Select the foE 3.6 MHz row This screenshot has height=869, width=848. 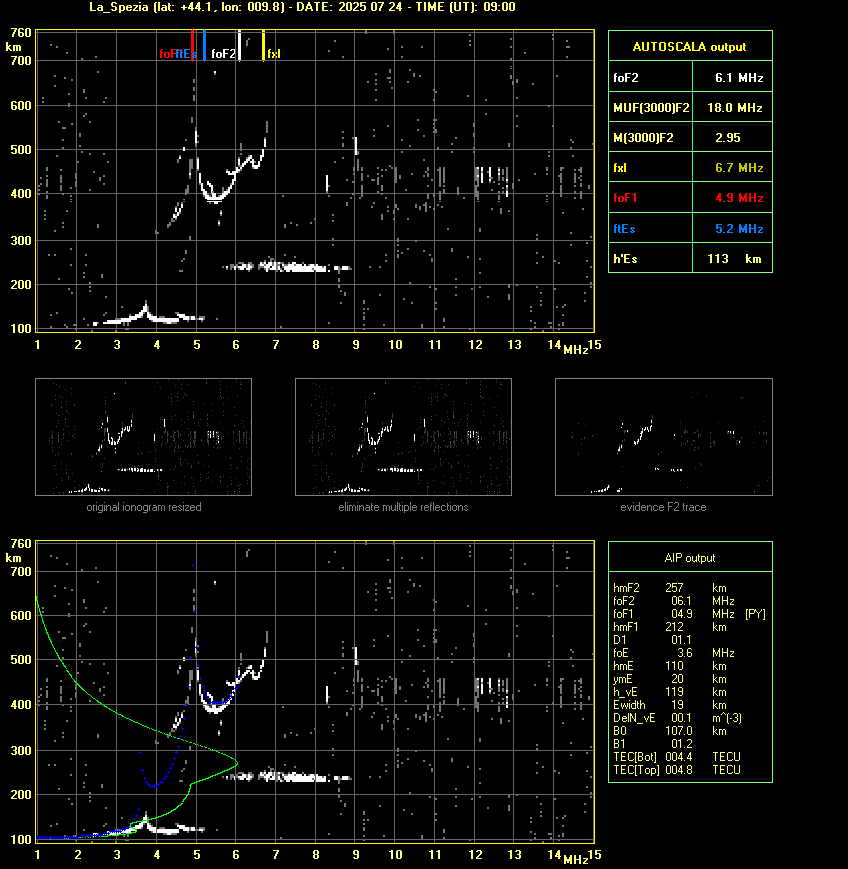coord(673,653)
